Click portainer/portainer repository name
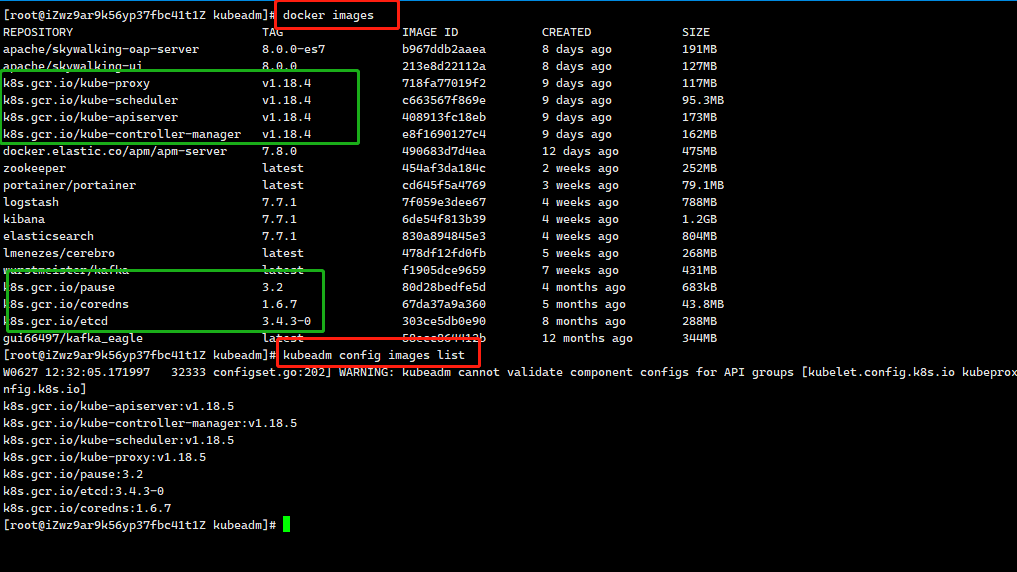This screenshot has height=572, width=1017. [69, 185]
